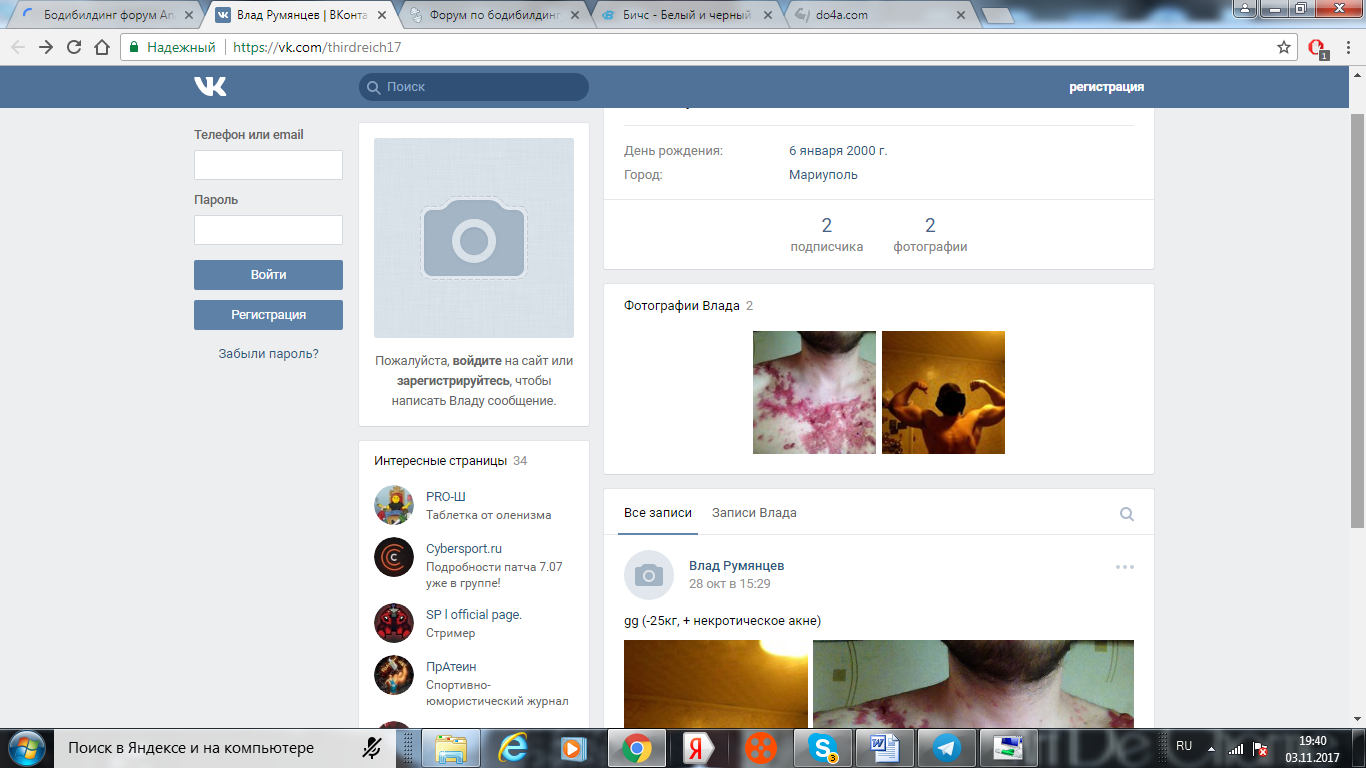The height and width of the screenshot is (768, 1366).
Task: Focus the Пароль input field
Action: coord(268,230)
